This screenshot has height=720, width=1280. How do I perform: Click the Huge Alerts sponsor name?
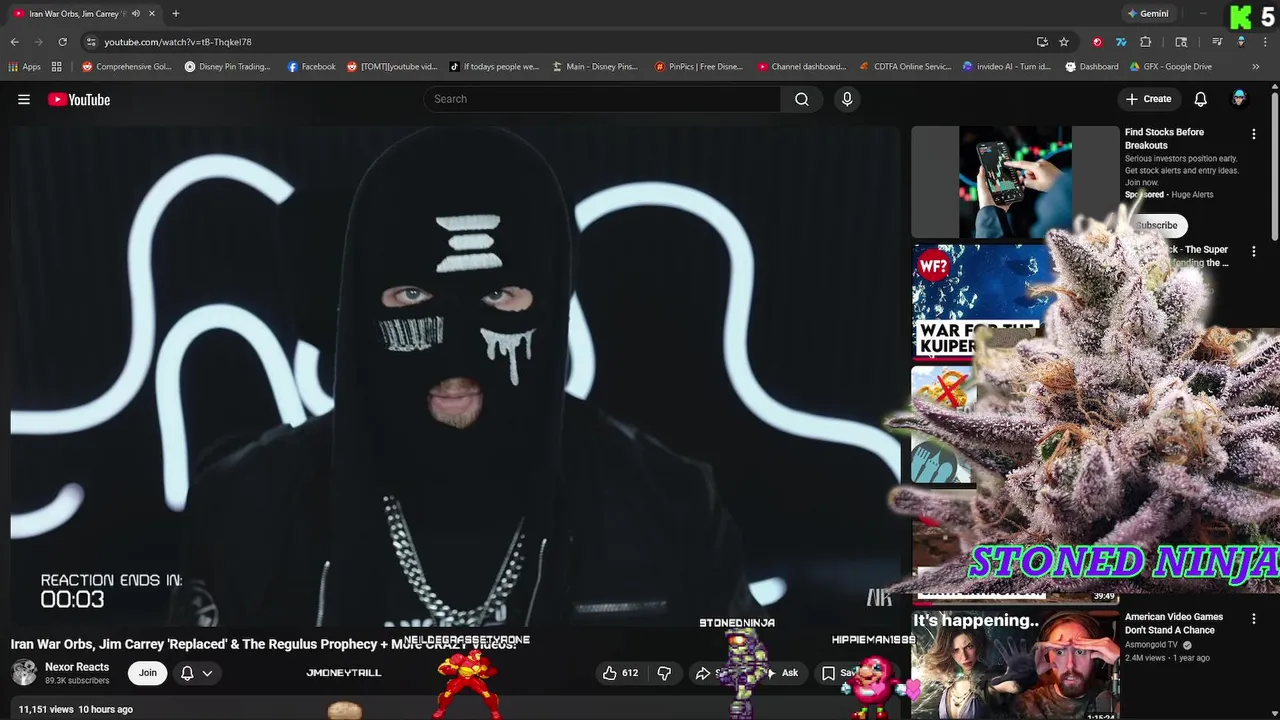(1192, 195)
